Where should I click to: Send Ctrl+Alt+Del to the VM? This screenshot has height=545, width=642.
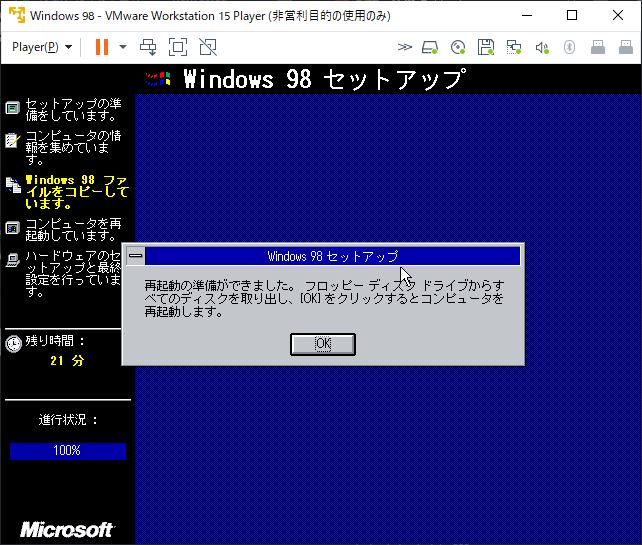[x=148, y=47]
